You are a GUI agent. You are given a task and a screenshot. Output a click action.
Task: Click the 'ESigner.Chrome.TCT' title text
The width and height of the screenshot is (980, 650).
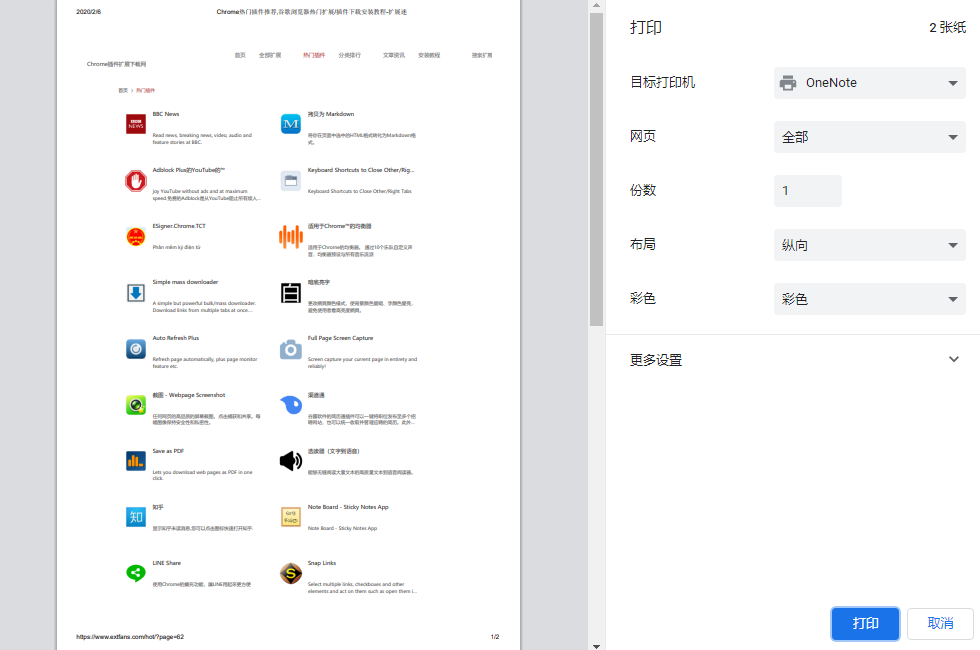(179, 226)
